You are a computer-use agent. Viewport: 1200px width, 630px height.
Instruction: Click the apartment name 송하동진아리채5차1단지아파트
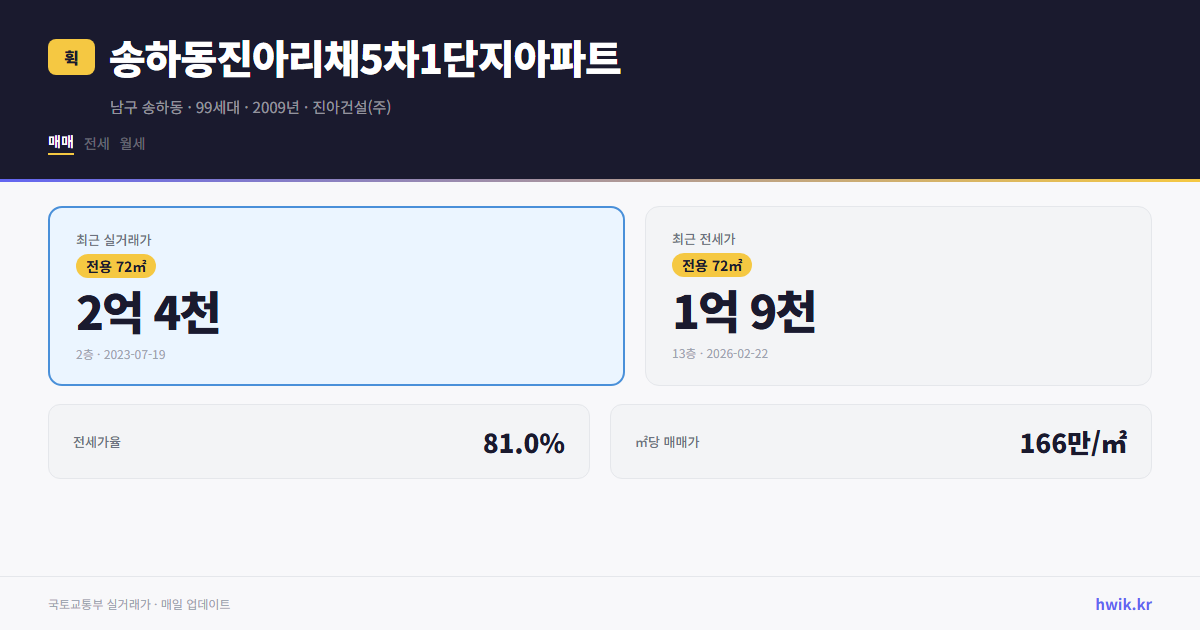pyautogui.click(x=364, y=57)
